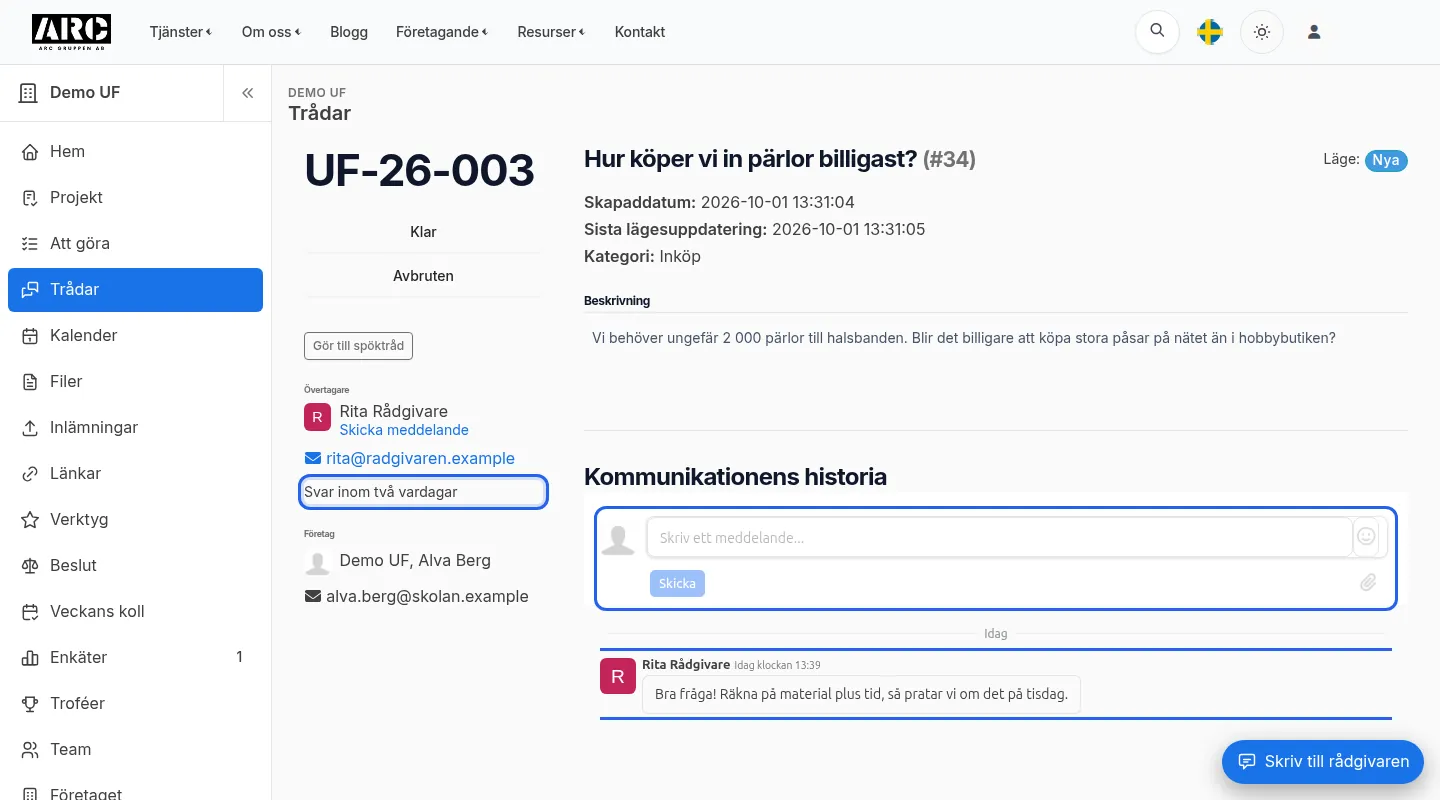Screen dimensions: 1440x800
Task: Click Rita Rådgivare's avatar under Övertagare
Action: 317,417
